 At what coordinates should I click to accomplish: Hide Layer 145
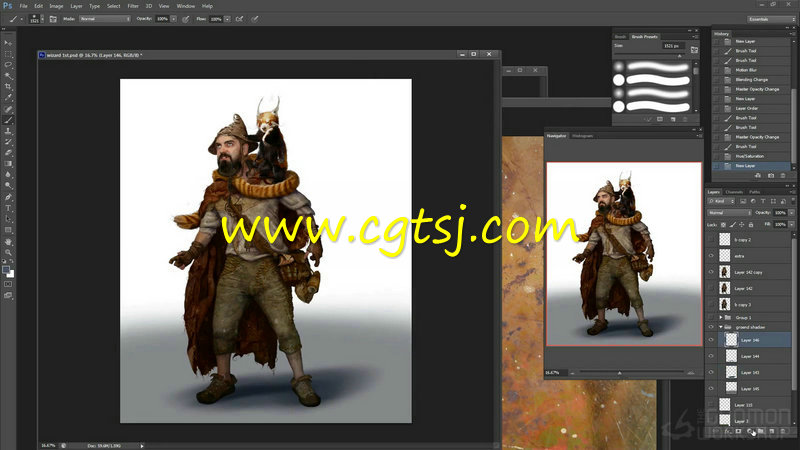pyautogui.click(x=711, y=389)
